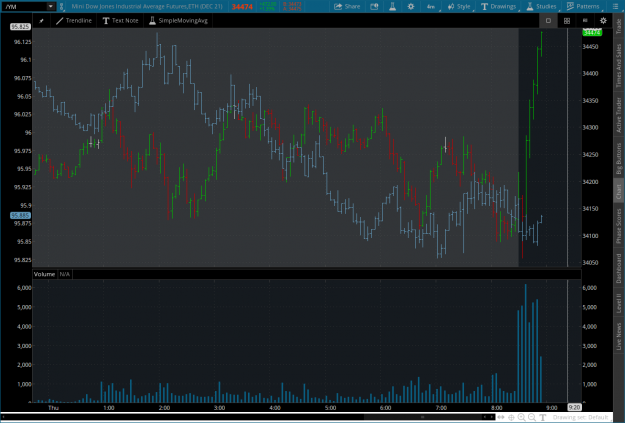Image resolution: width=625 pixels, height=423 pixels.
Task: Open the Drawings menu
Action: (499, 6)
